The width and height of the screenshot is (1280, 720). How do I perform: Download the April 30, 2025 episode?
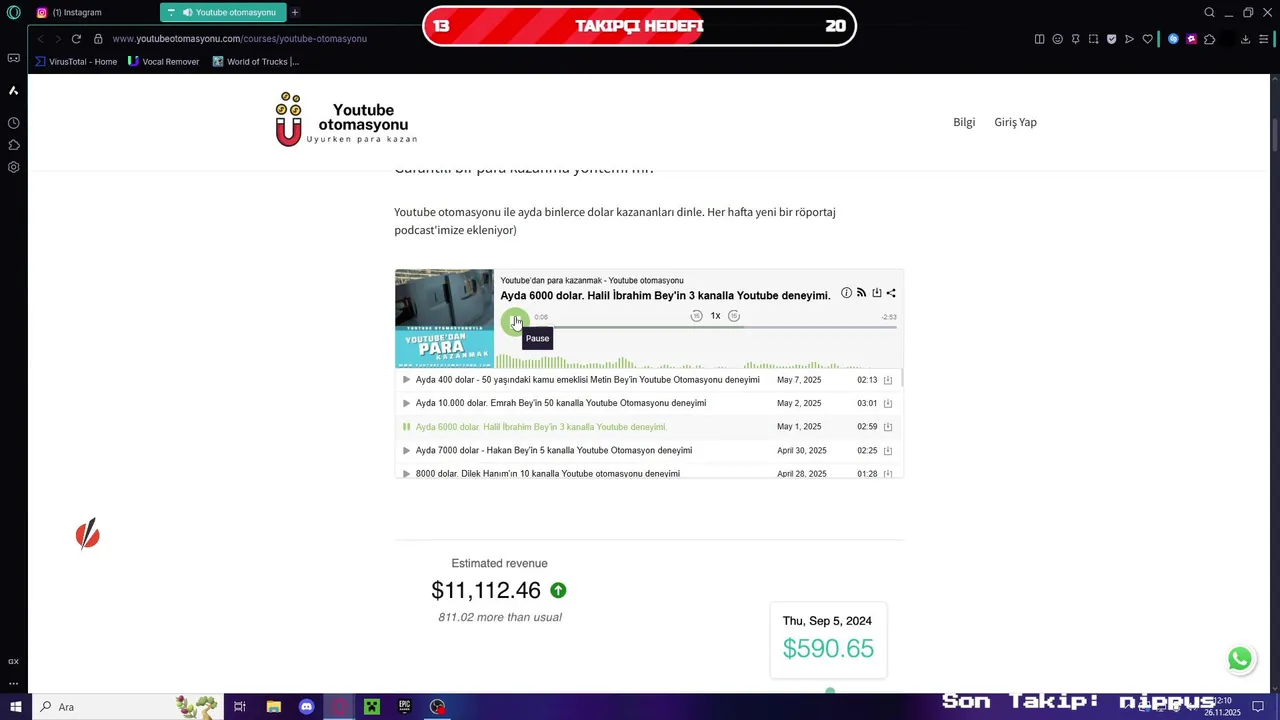click(x=887, y=450)
